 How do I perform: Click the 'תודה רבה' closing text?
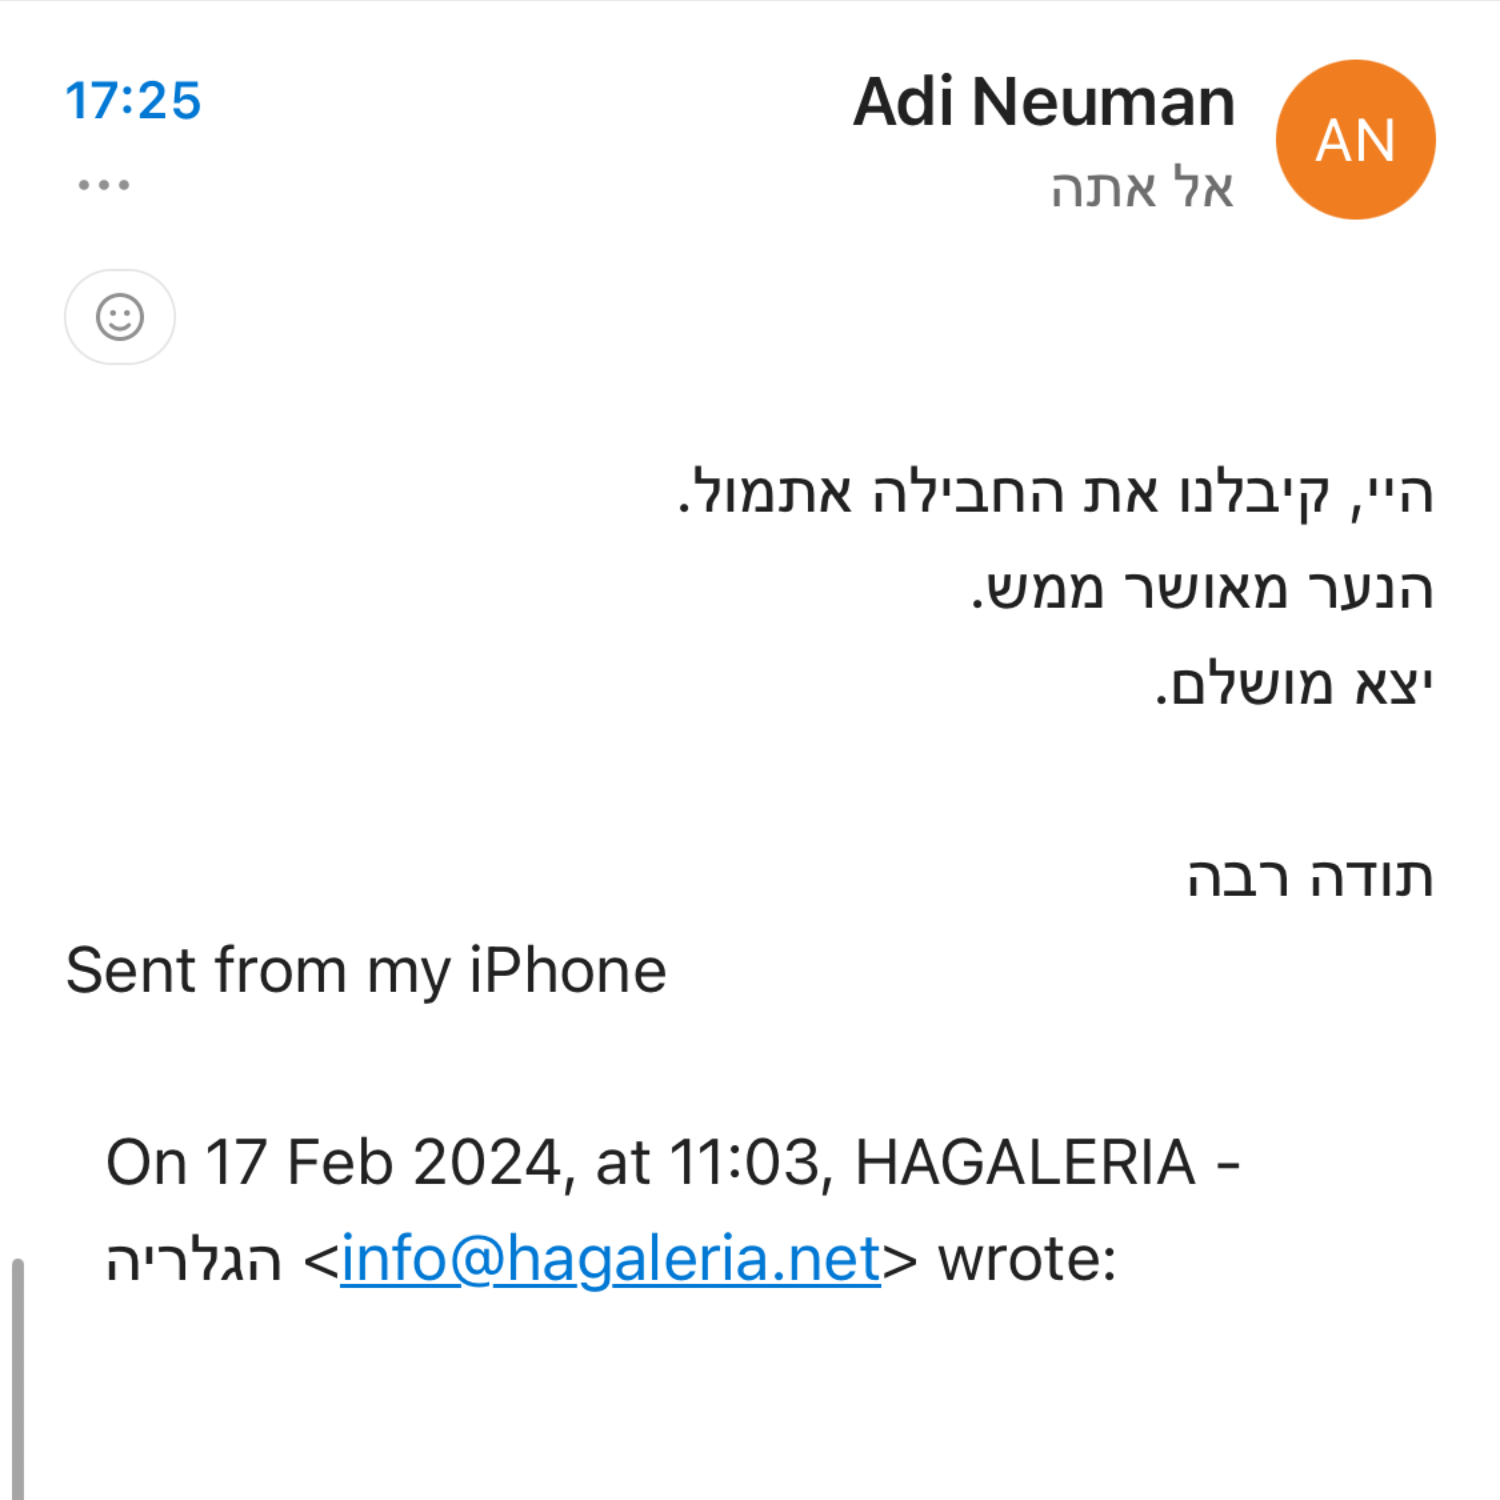pyautogui.click(x=1310, y=876)
